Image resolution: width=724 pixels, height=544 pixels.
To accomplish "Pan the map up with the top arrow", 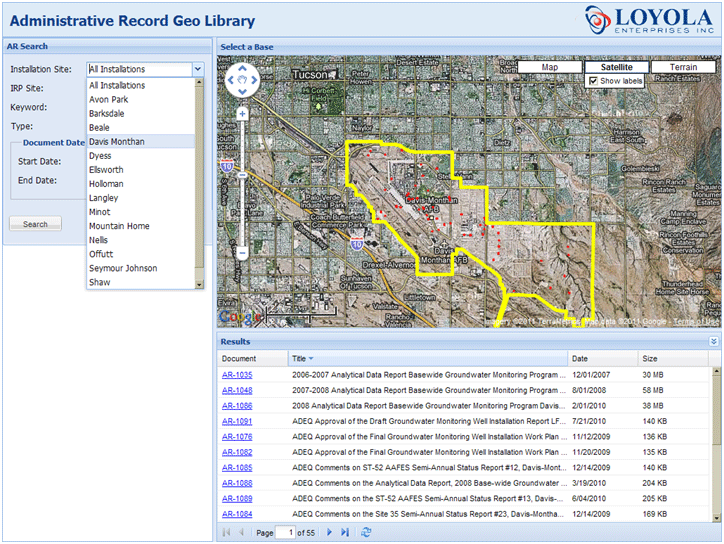I will [x=242, y=69].
